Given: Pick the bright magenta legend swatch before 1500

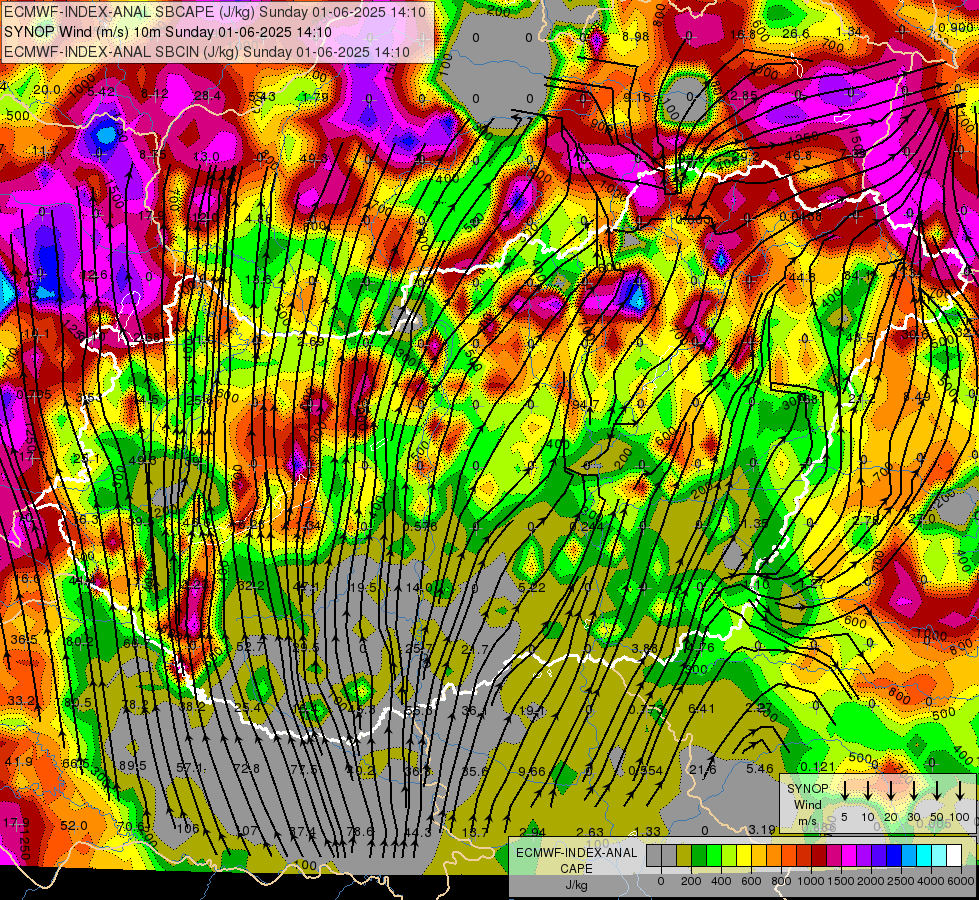Looking at the screenshot, I should point(849,856).
